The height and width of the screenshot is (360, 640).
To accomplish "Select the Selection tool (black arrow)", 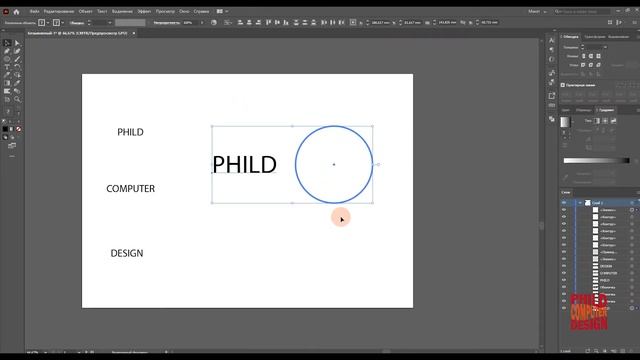I will point(7,43).
